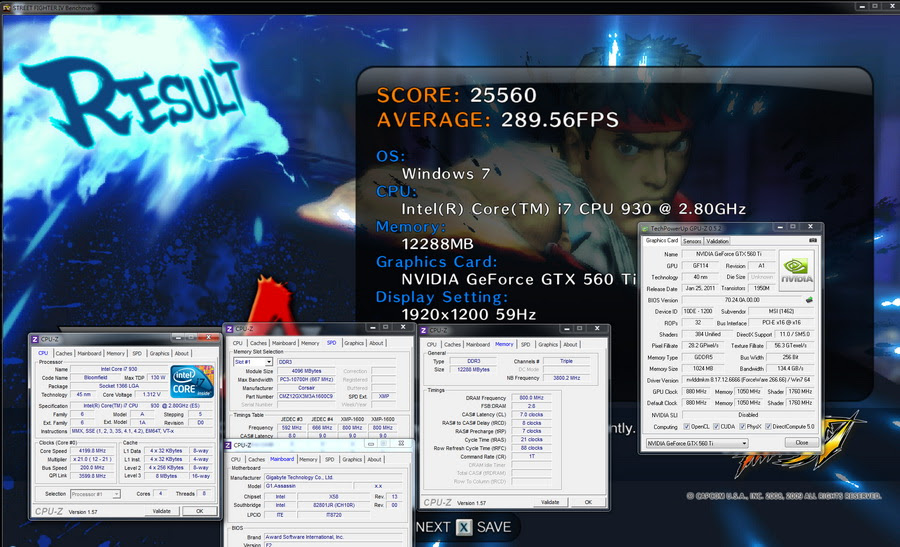Select the Mainboard tab in the CPU-Z SPD window

point(284,343)
